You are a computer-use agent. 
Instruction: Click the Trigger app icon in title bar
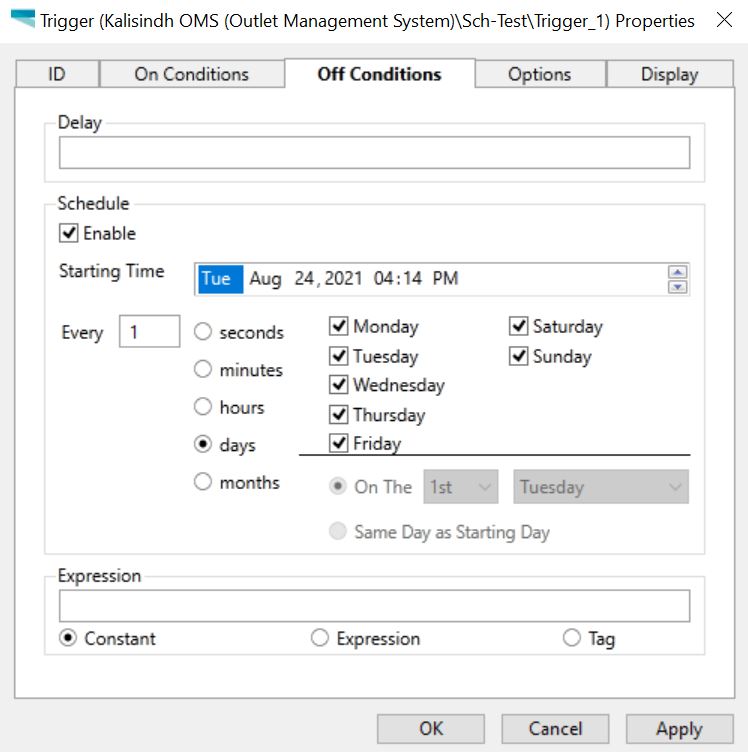[x=22, y=20]
